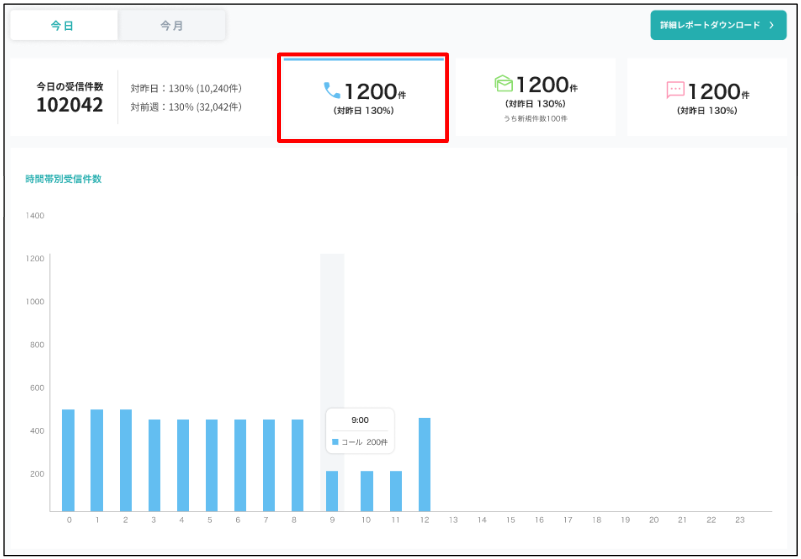Click the 対前週 130% (32,042件) text
Image resolution: width=801 pixels, height=559 pixels.
pos(185,107)
